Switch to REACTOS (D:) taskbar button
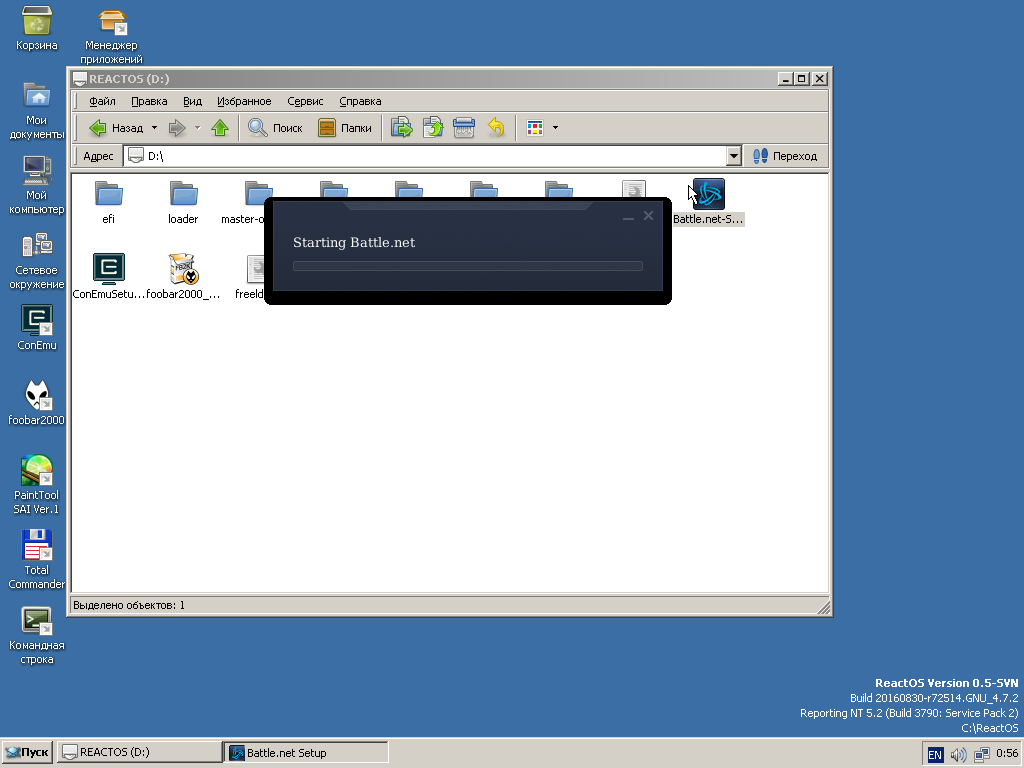The image size is (1024, 768). point(140,752)
